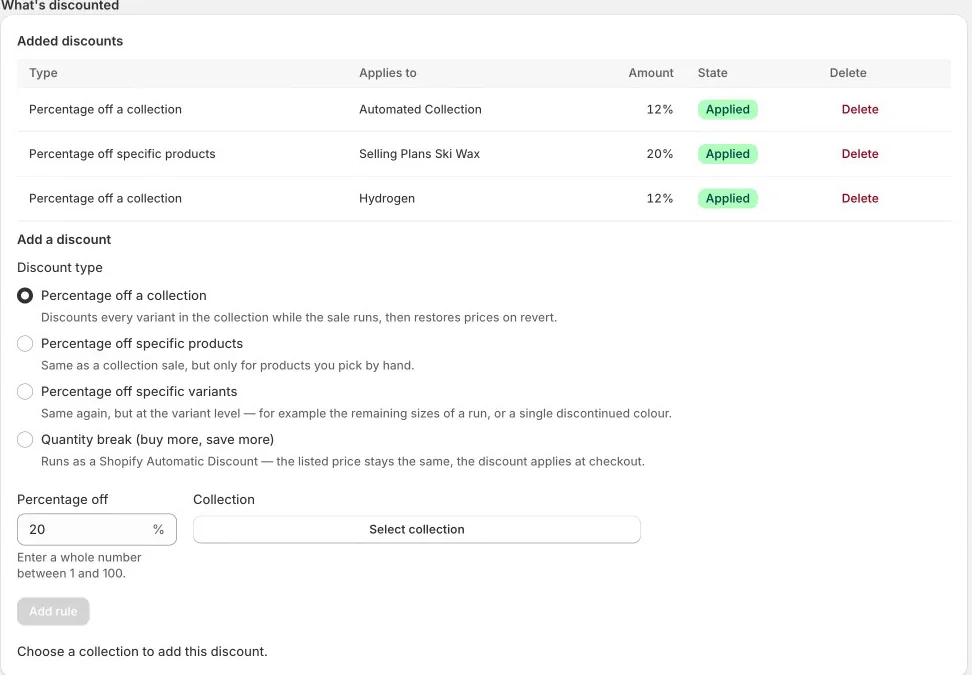Click 'Same as a collection sale' description

click(228, 365)
